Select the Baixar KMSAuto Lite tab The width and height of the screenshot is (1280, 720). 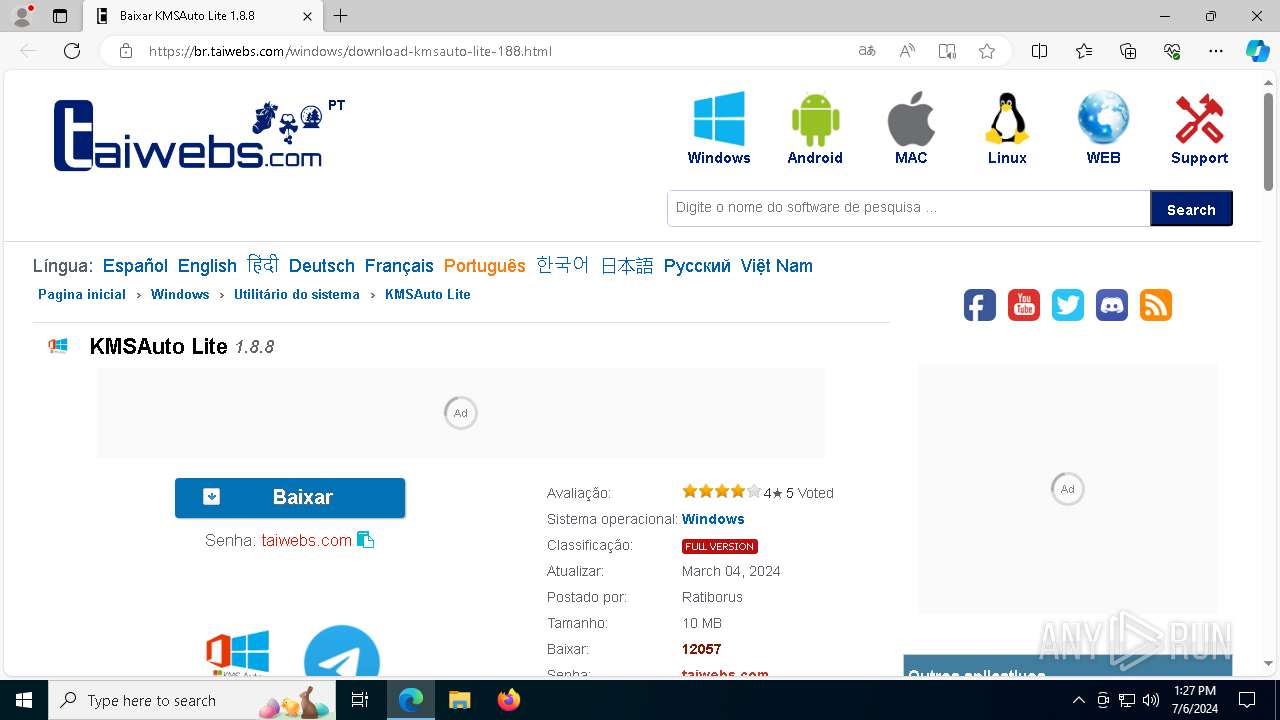tap(203, 16)
